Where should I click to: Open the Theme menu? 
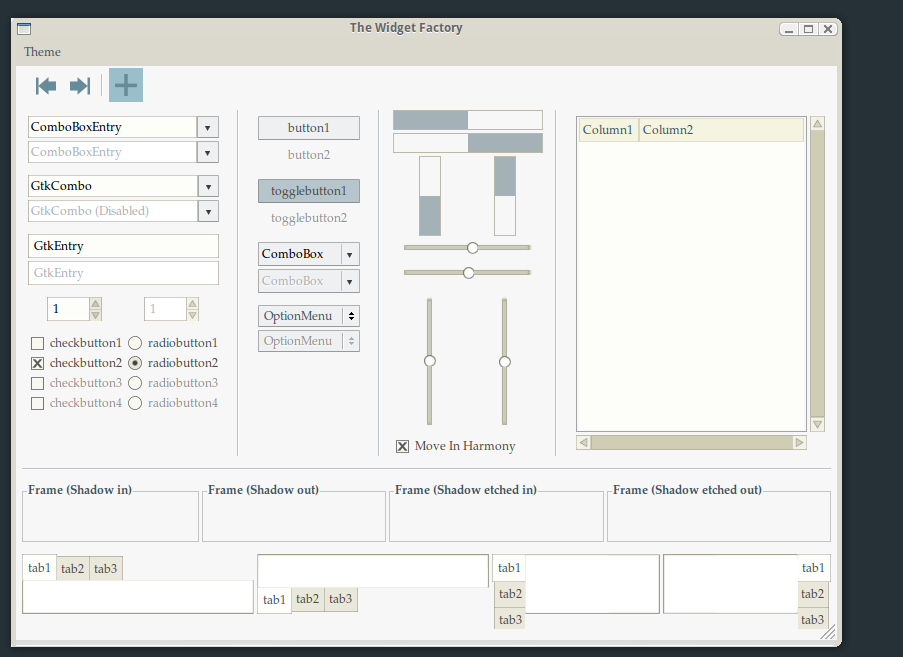(42, 52)
